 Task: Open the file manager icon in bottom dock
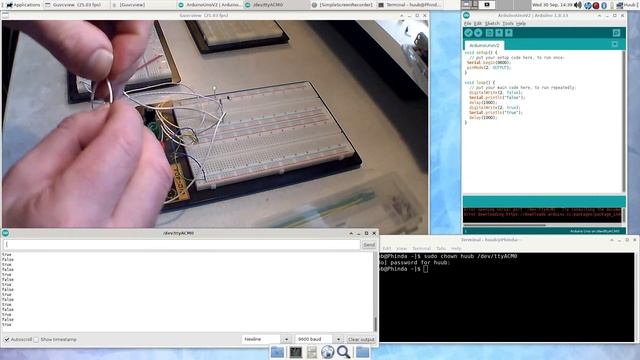pos(278,352)
